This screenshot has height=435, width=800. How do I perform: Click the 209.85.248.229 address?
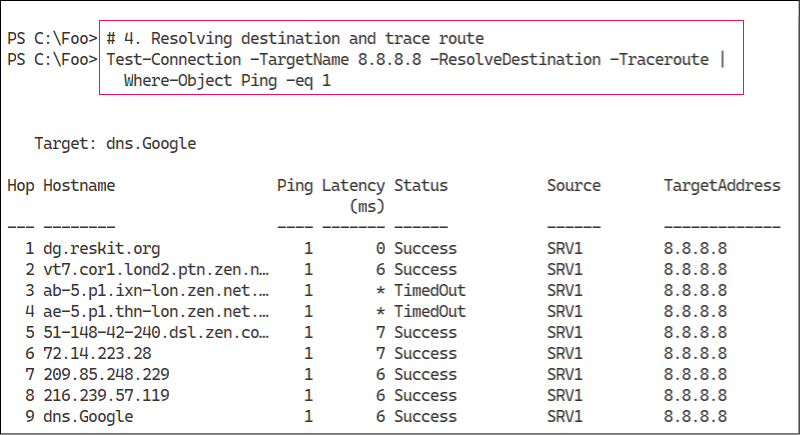(106, 374)
